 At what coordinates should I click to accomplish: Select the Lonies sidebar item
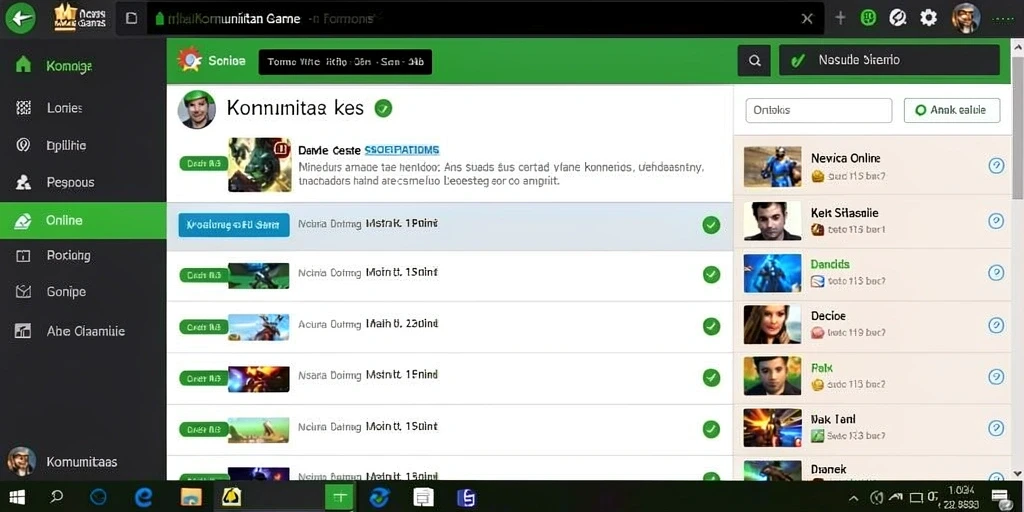[83, 108]
